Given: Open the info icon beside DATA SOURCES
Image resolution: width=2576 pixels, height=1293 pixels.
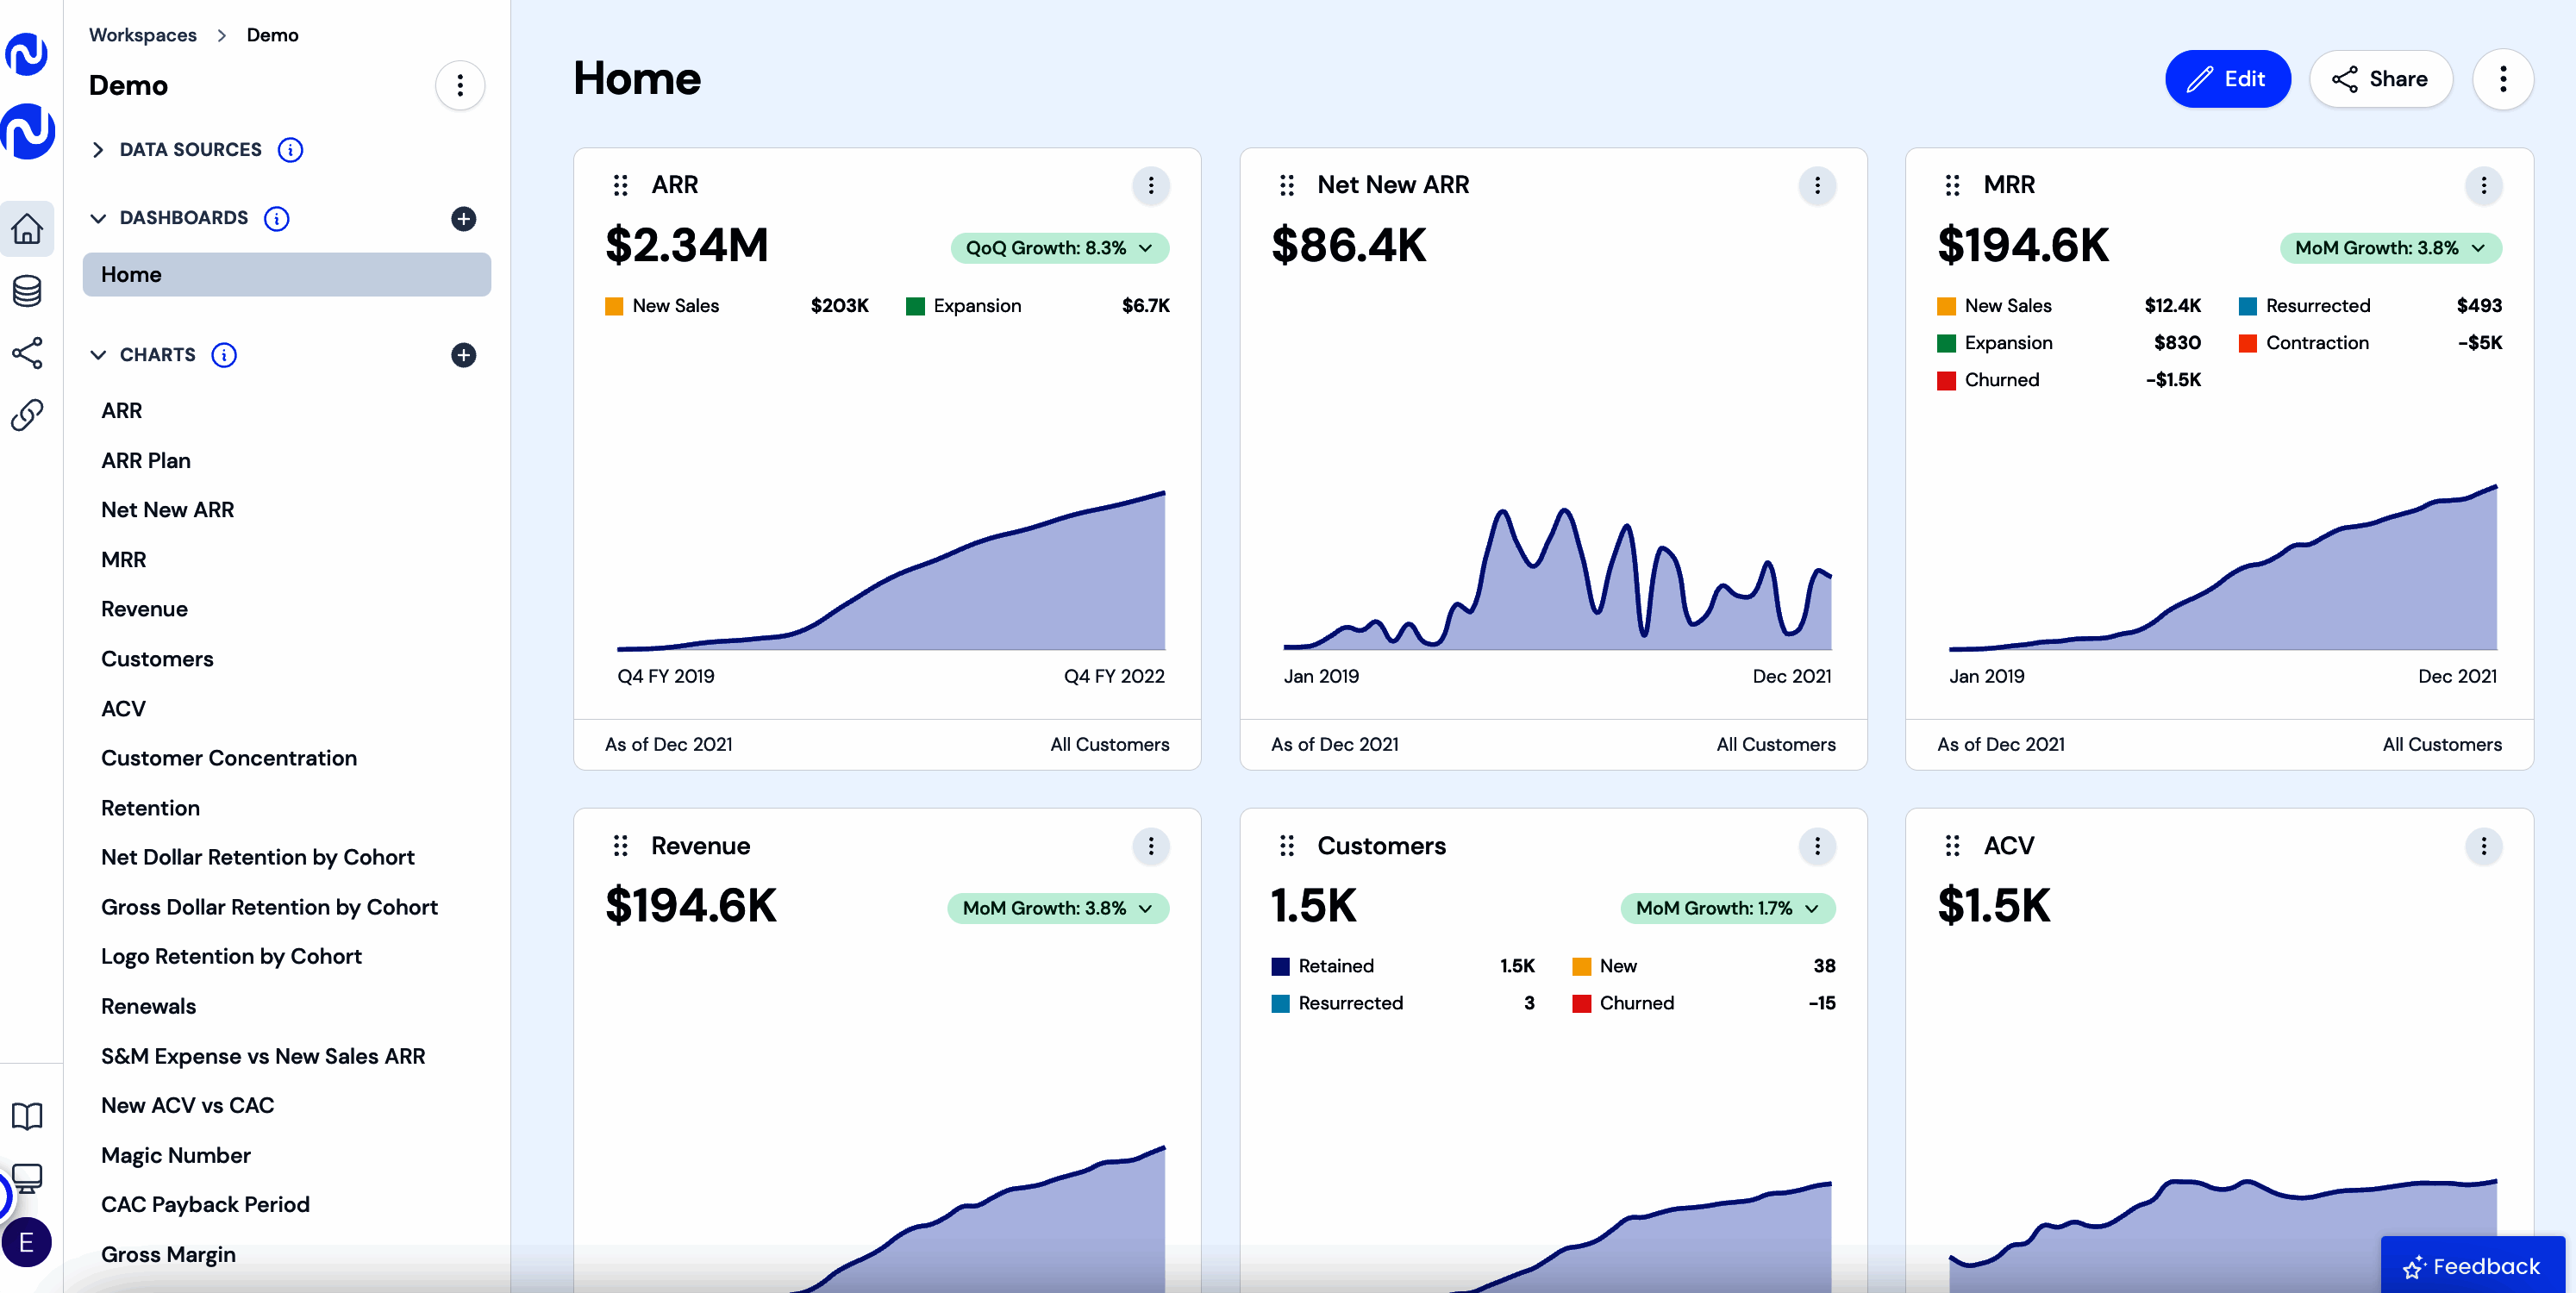Looking at the screenshot, I should 290,149.
